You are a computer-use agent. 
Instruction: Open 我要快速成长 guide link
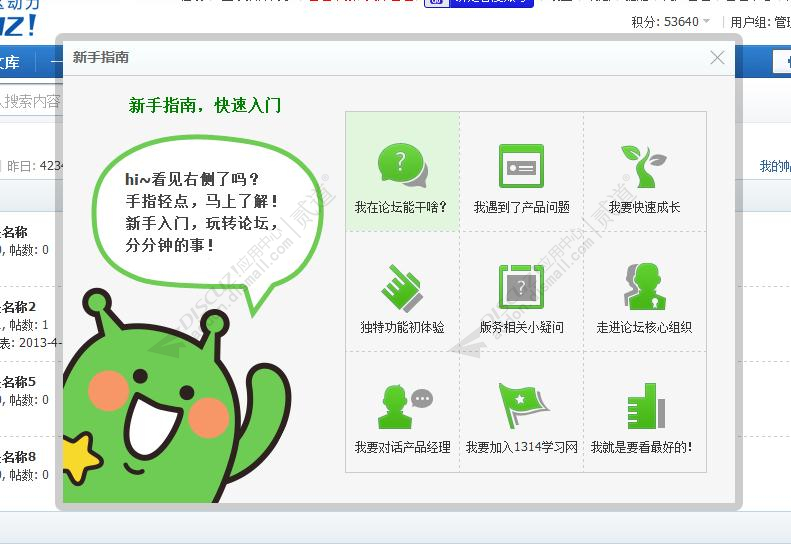coord(644,207)
